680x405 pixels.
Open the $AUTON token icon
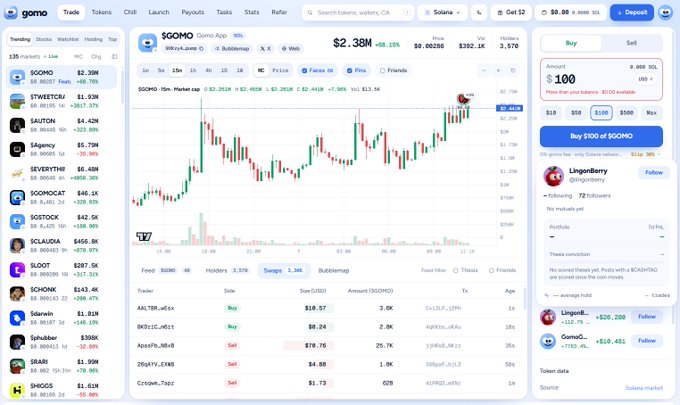17,125
